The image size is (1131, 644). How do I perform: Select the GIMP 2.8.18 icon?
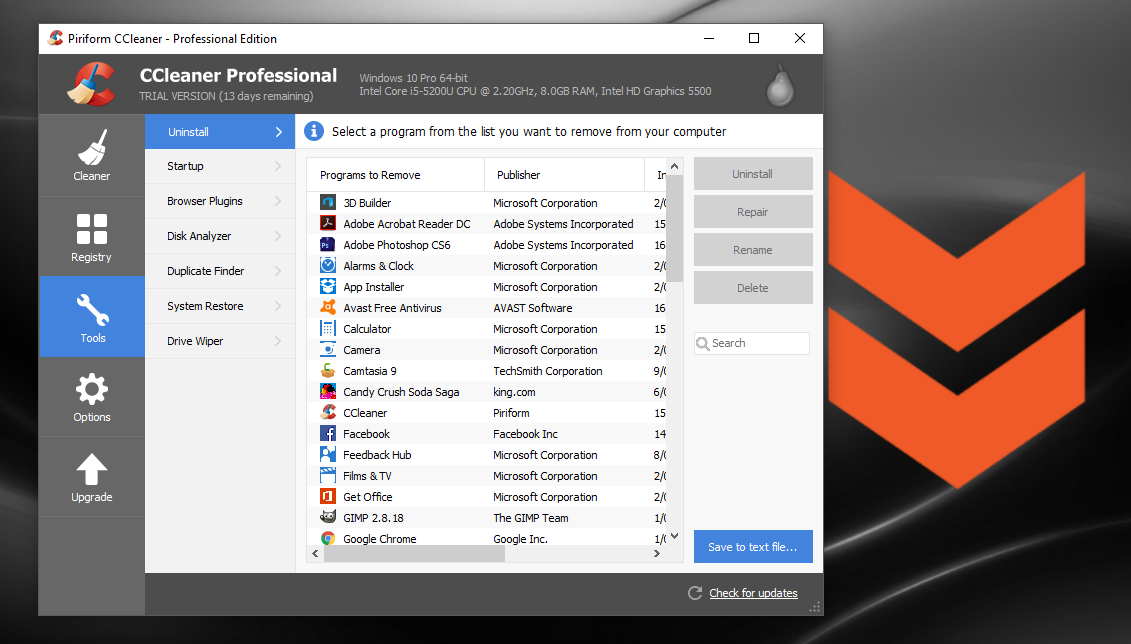pos(327,517)
